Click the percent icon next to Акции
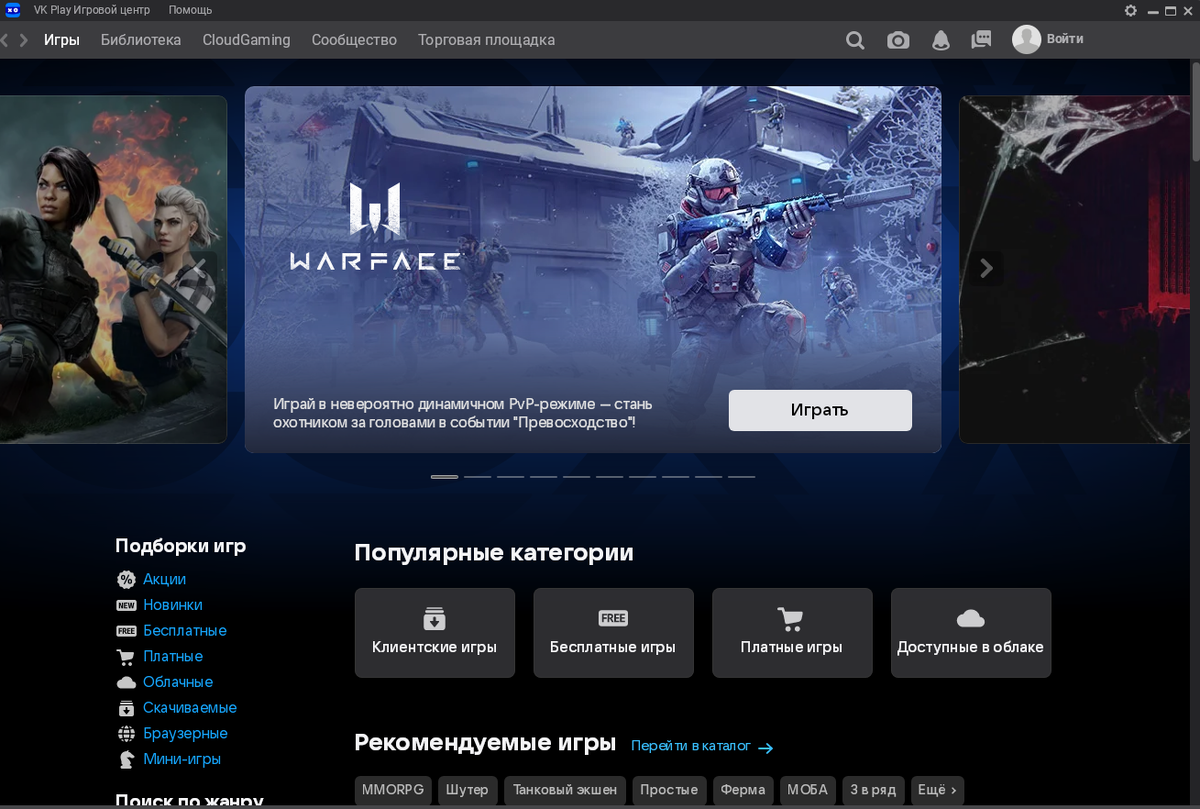The width and height of the screenshot is (1200, 809). coord(126,579)
